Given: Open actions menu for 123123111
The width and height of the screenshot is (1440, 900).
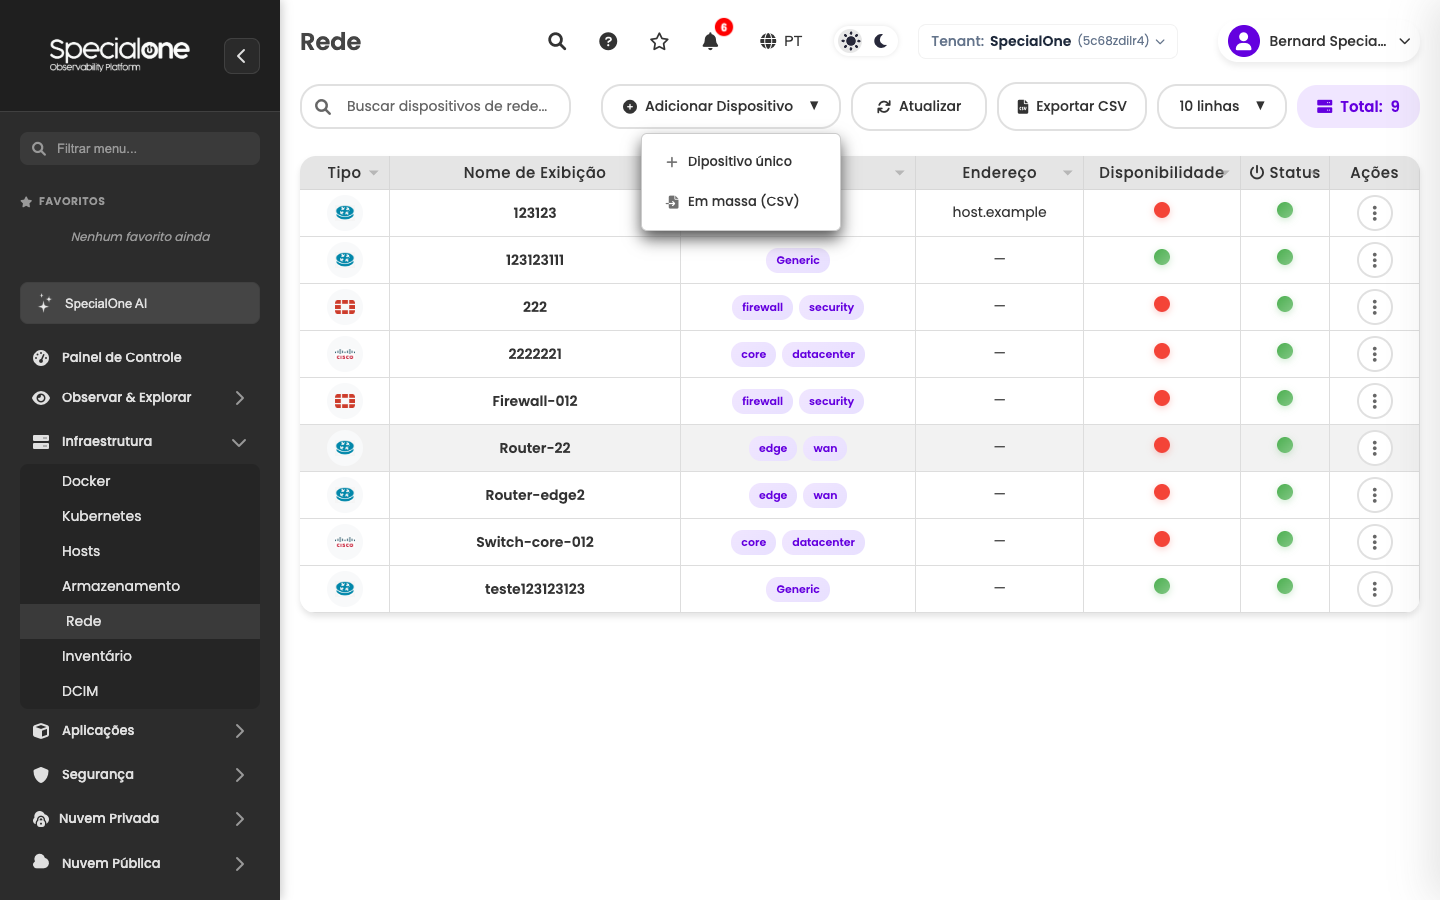Looking at the screenshot, I should point(1375,260).
